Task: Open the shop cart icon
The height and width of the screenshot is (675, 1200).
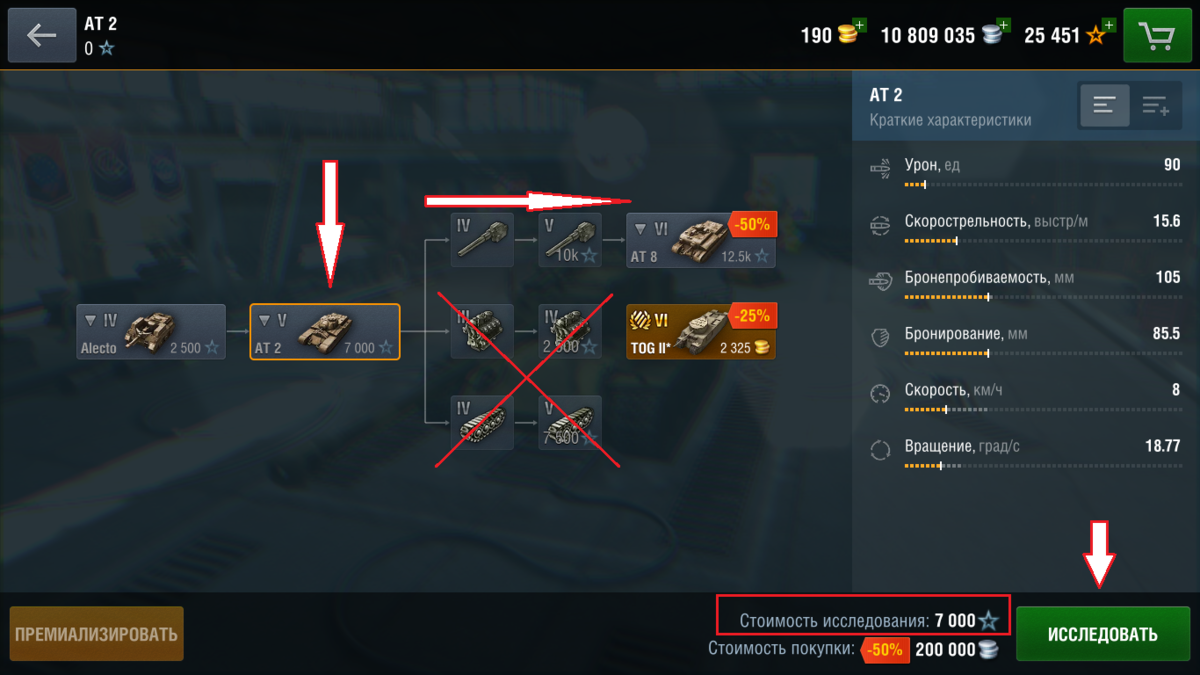Action: pos(1157,36)
